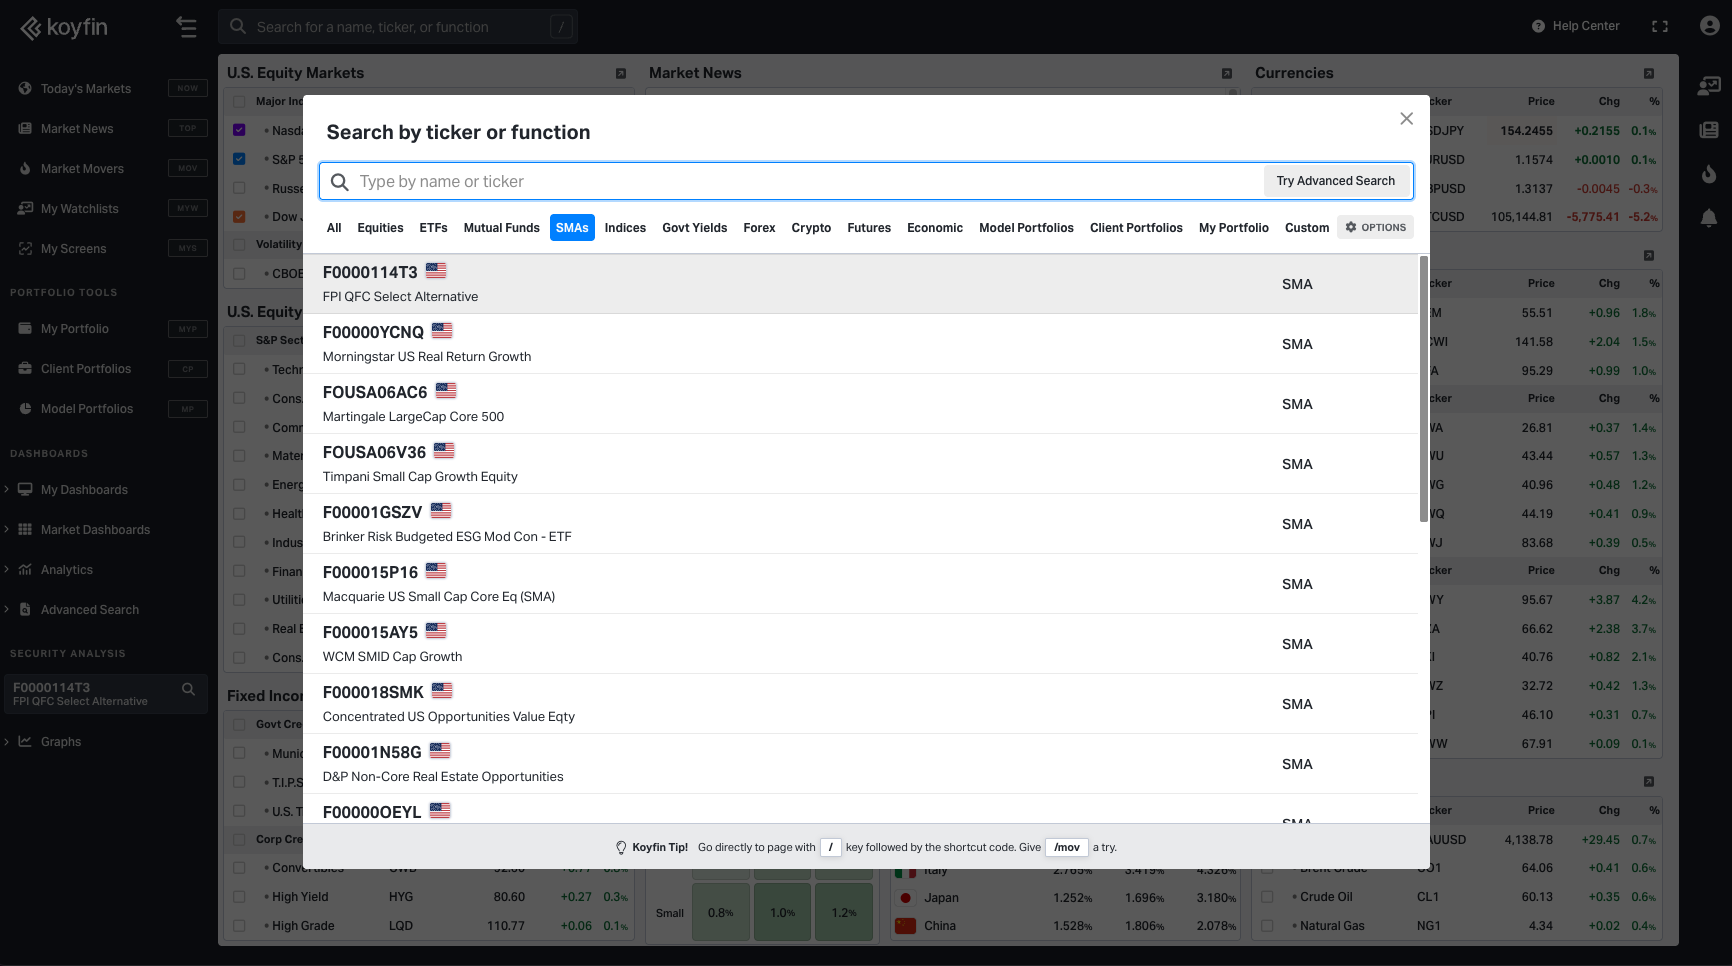
Task: Click the Koyfin logo in header
Action: (64, 27)
